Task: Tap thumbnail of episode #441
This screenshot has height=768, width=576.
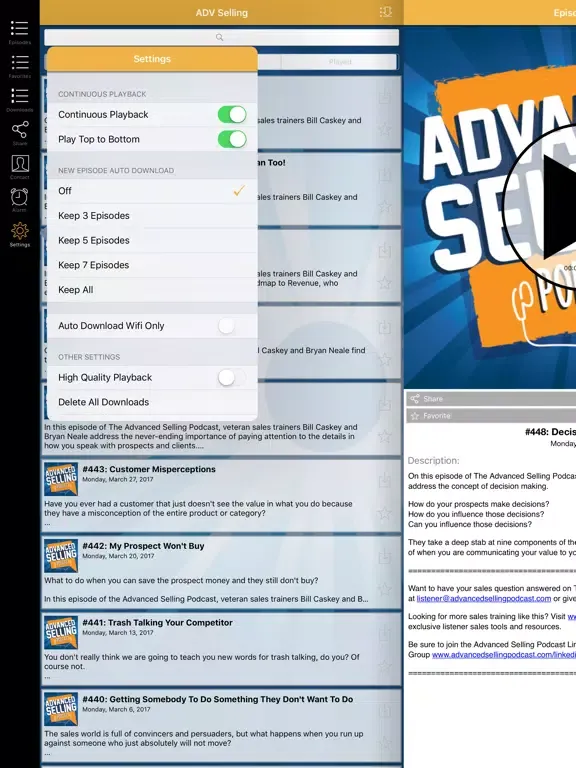Action: (61, 632)
